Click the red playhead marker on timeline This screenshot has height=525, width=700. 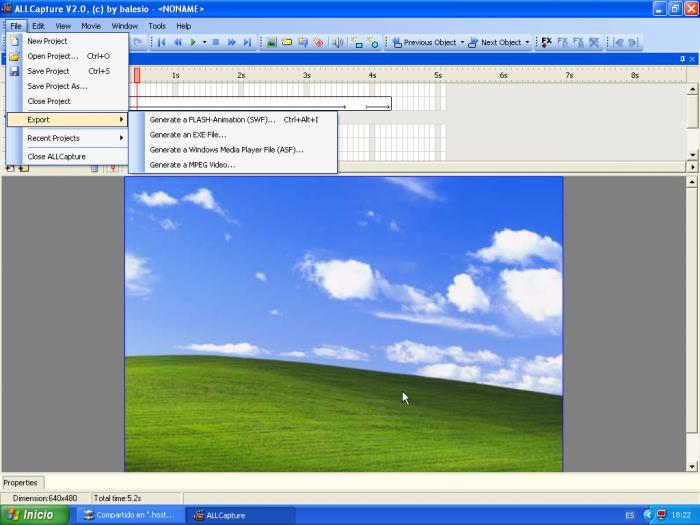(x=137, y=75)
